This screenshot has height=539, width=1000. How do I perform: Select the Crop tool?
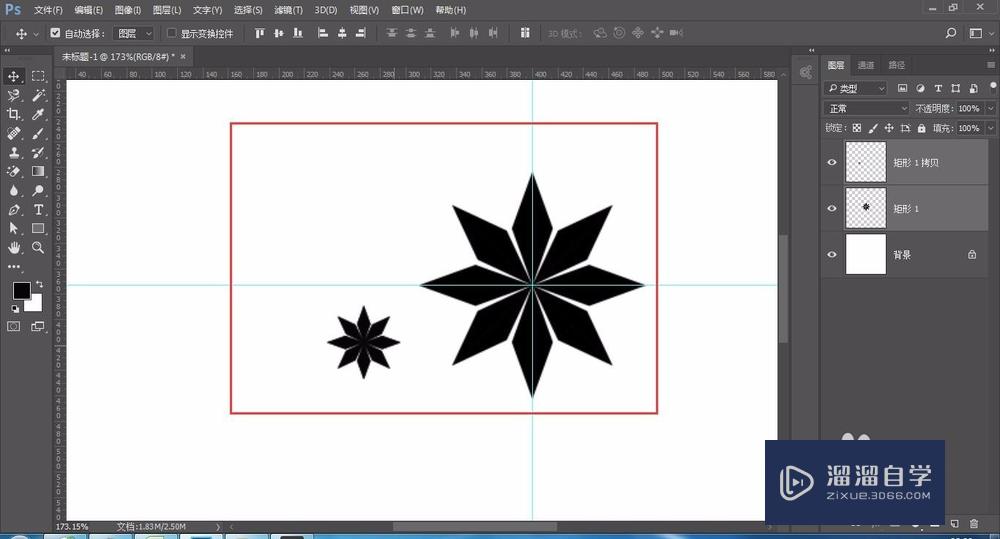(x=14, y=114)
